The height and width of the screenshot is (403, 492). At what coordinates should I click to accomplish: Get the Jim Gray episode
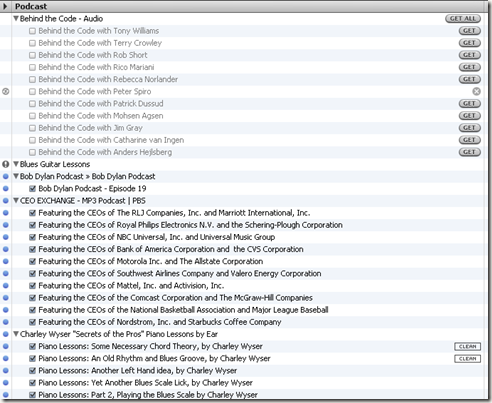(x=470, y=128)
